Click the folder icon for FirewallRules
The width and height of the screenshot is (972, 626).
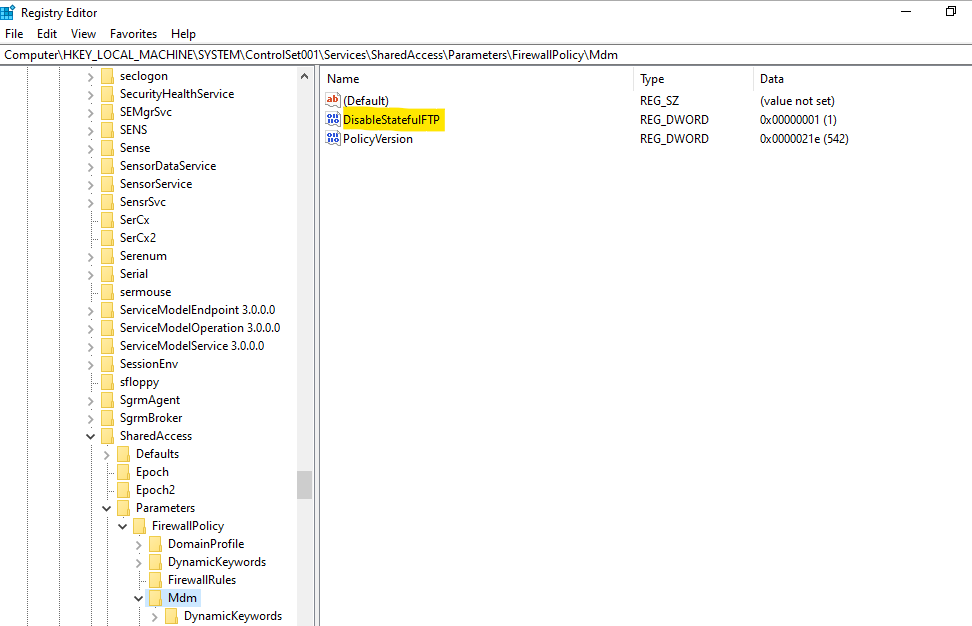tap(154, 579)
